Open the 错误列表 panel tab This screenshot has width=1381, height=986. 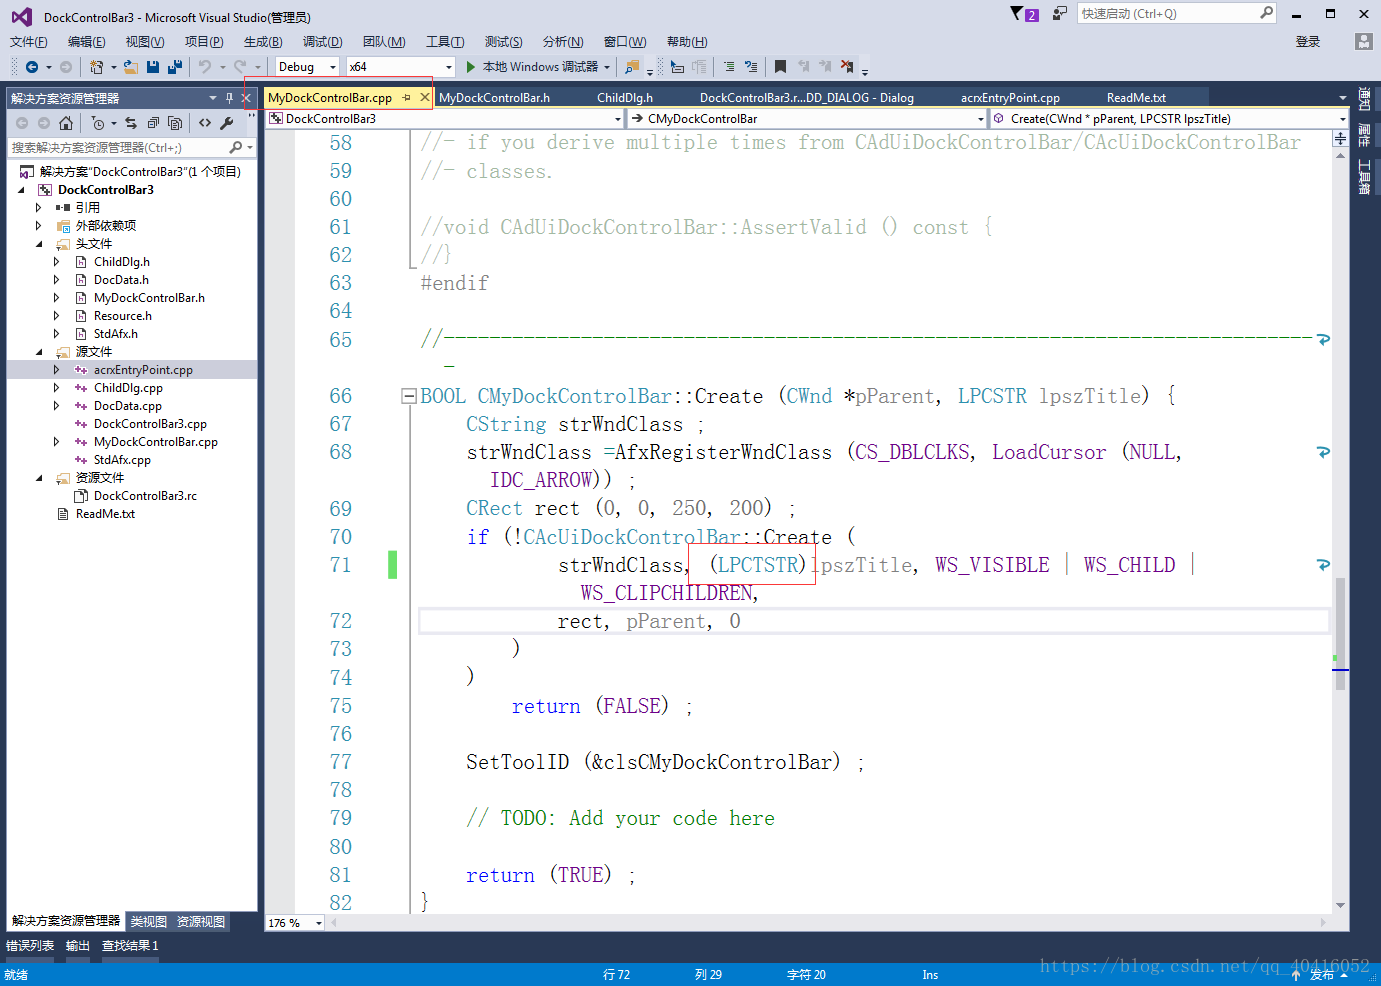pyautogui.click(x=30, y=946)
